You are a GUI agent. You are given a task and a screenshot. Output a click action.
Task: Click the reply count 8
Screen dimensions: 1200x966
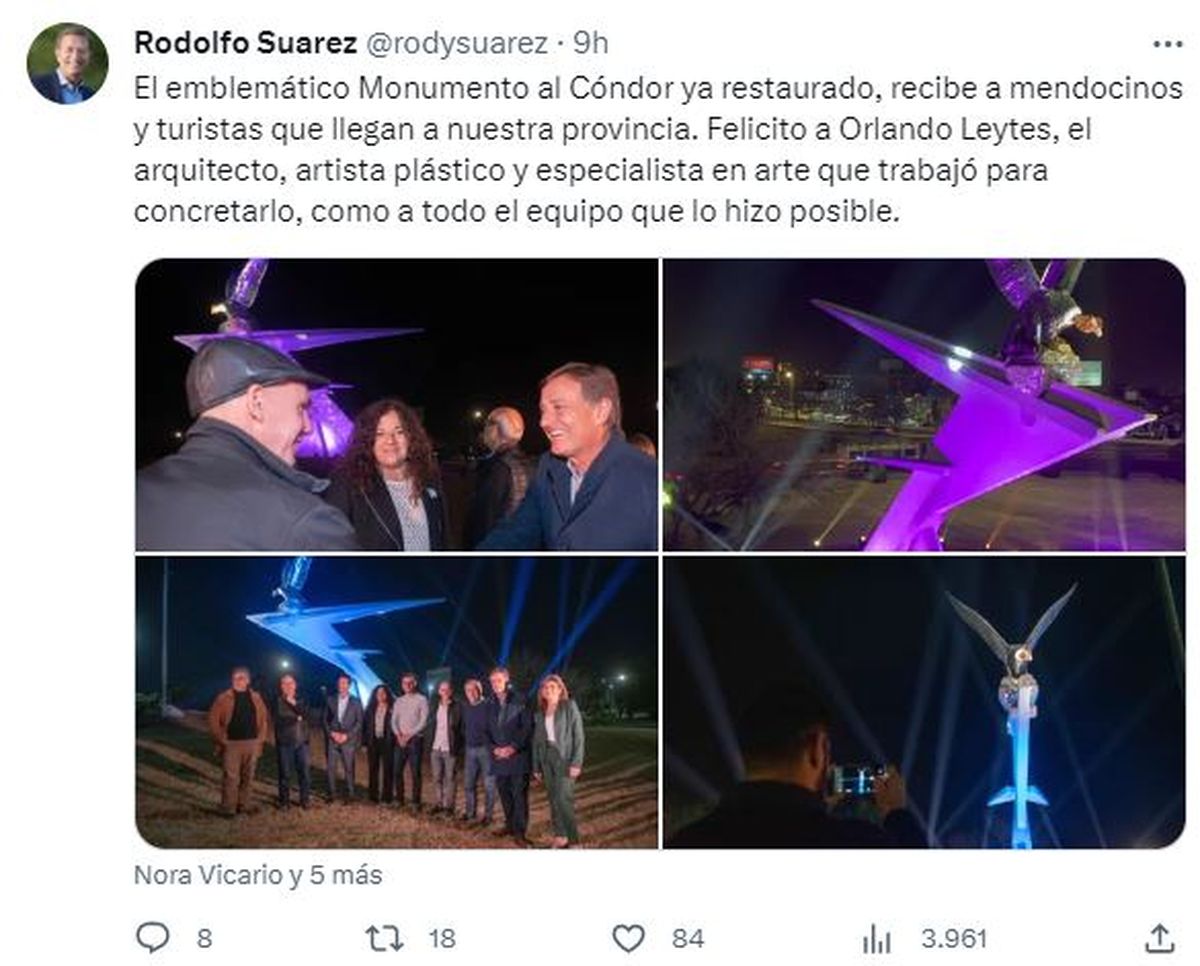[204, 938]
